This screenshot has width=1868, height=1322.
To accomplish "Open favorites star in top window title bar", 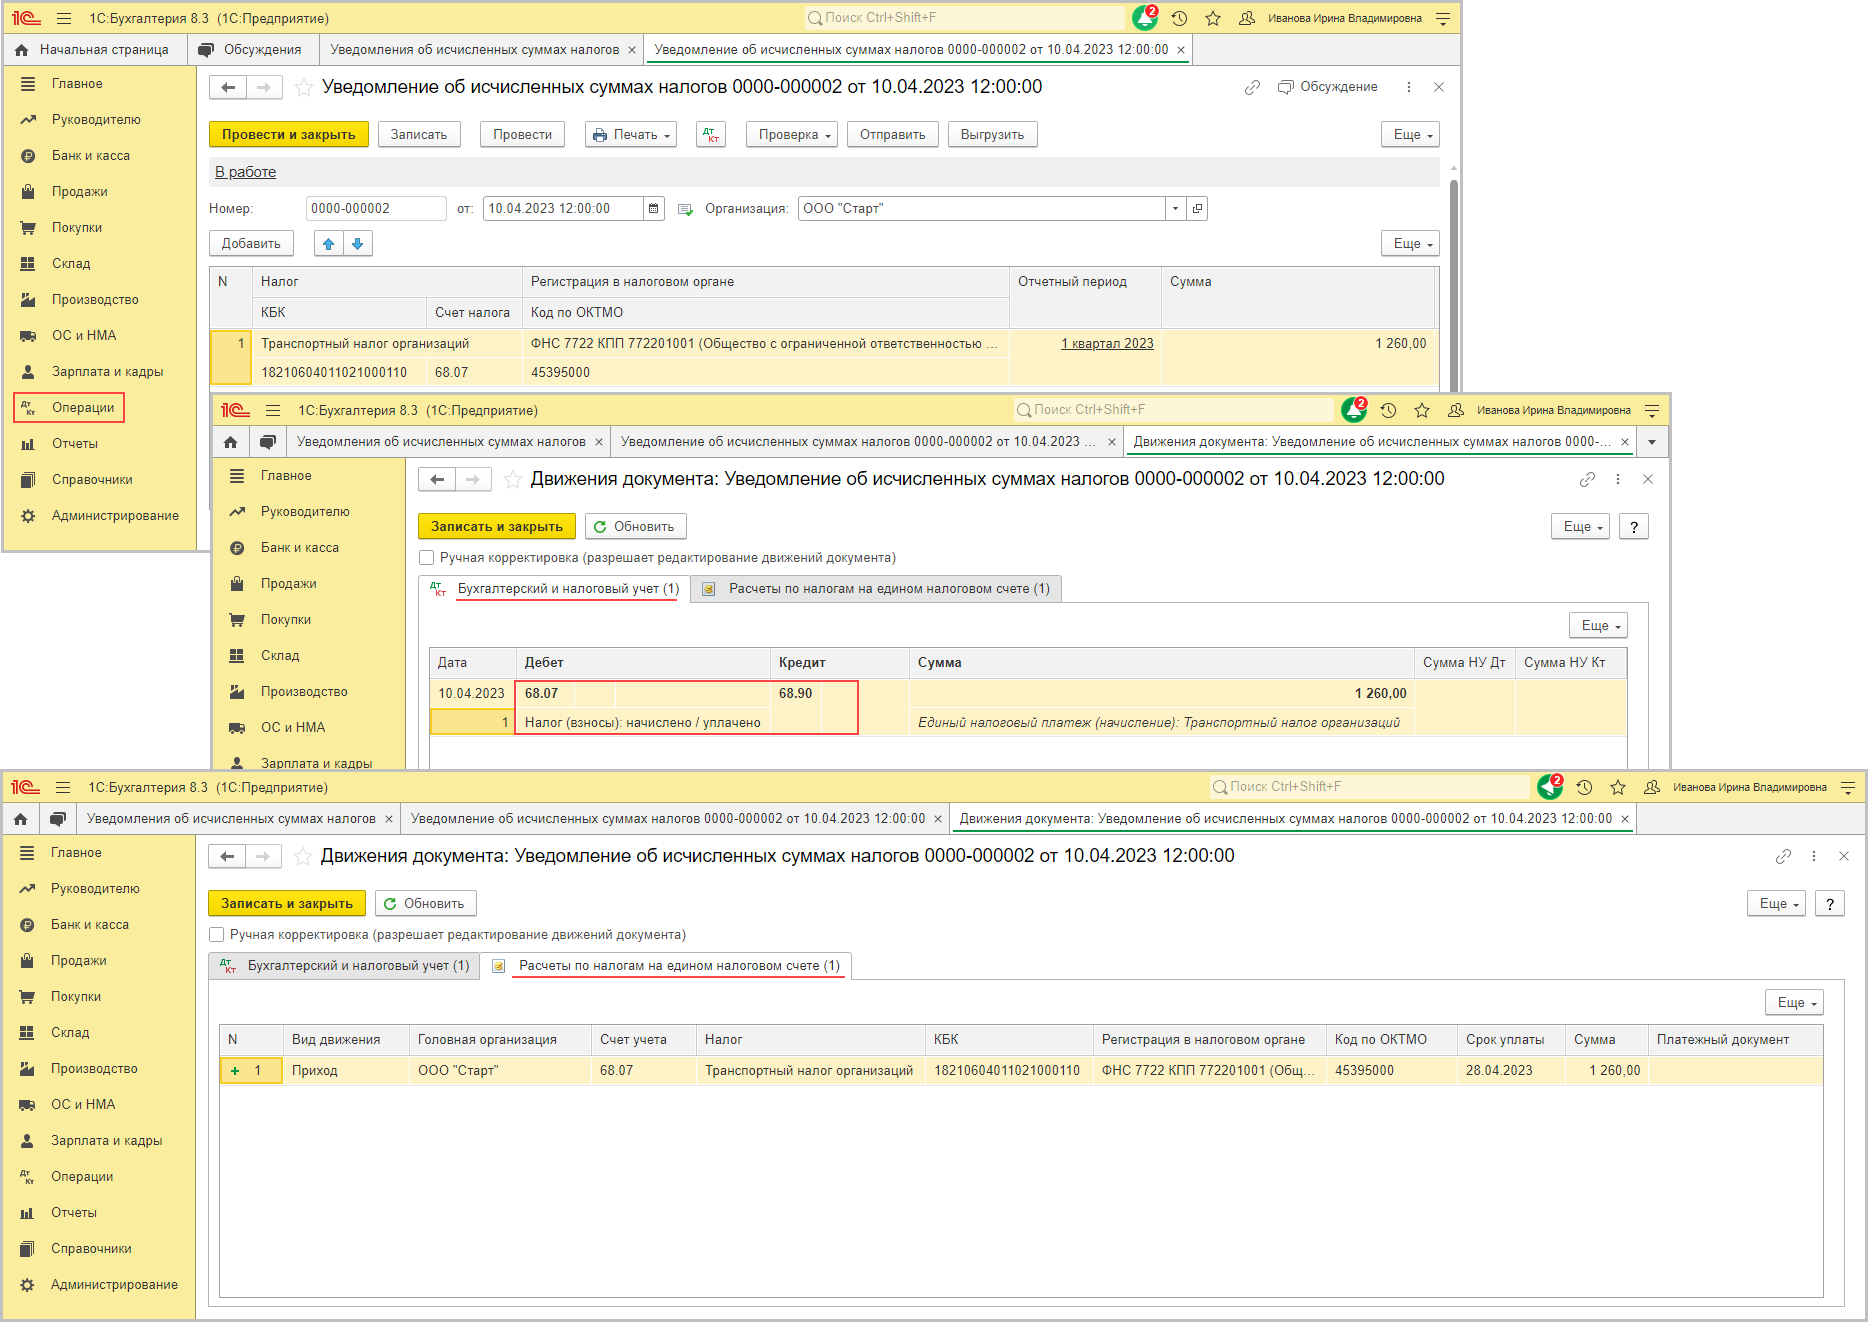I will 1213,18.
